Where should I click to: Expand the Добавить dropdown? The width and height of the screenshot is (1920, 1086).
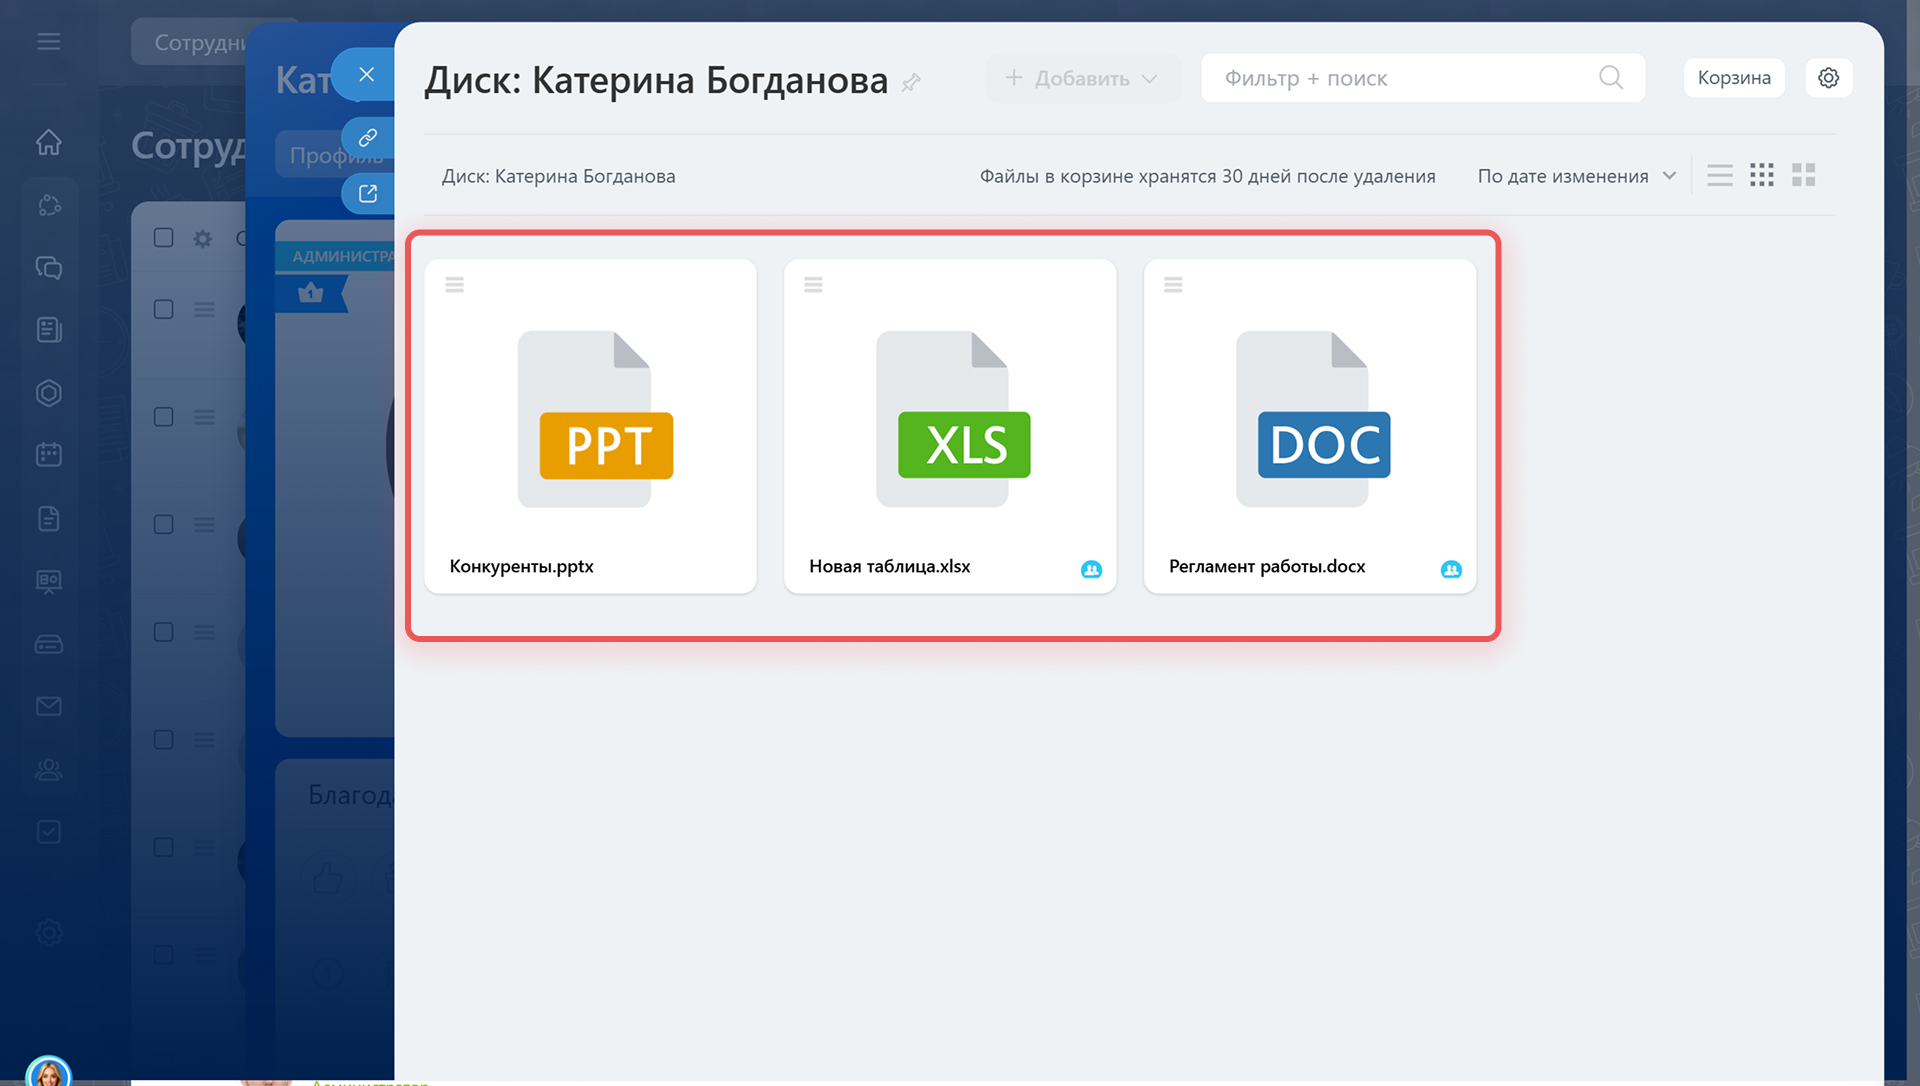[x=1082, y=78]
